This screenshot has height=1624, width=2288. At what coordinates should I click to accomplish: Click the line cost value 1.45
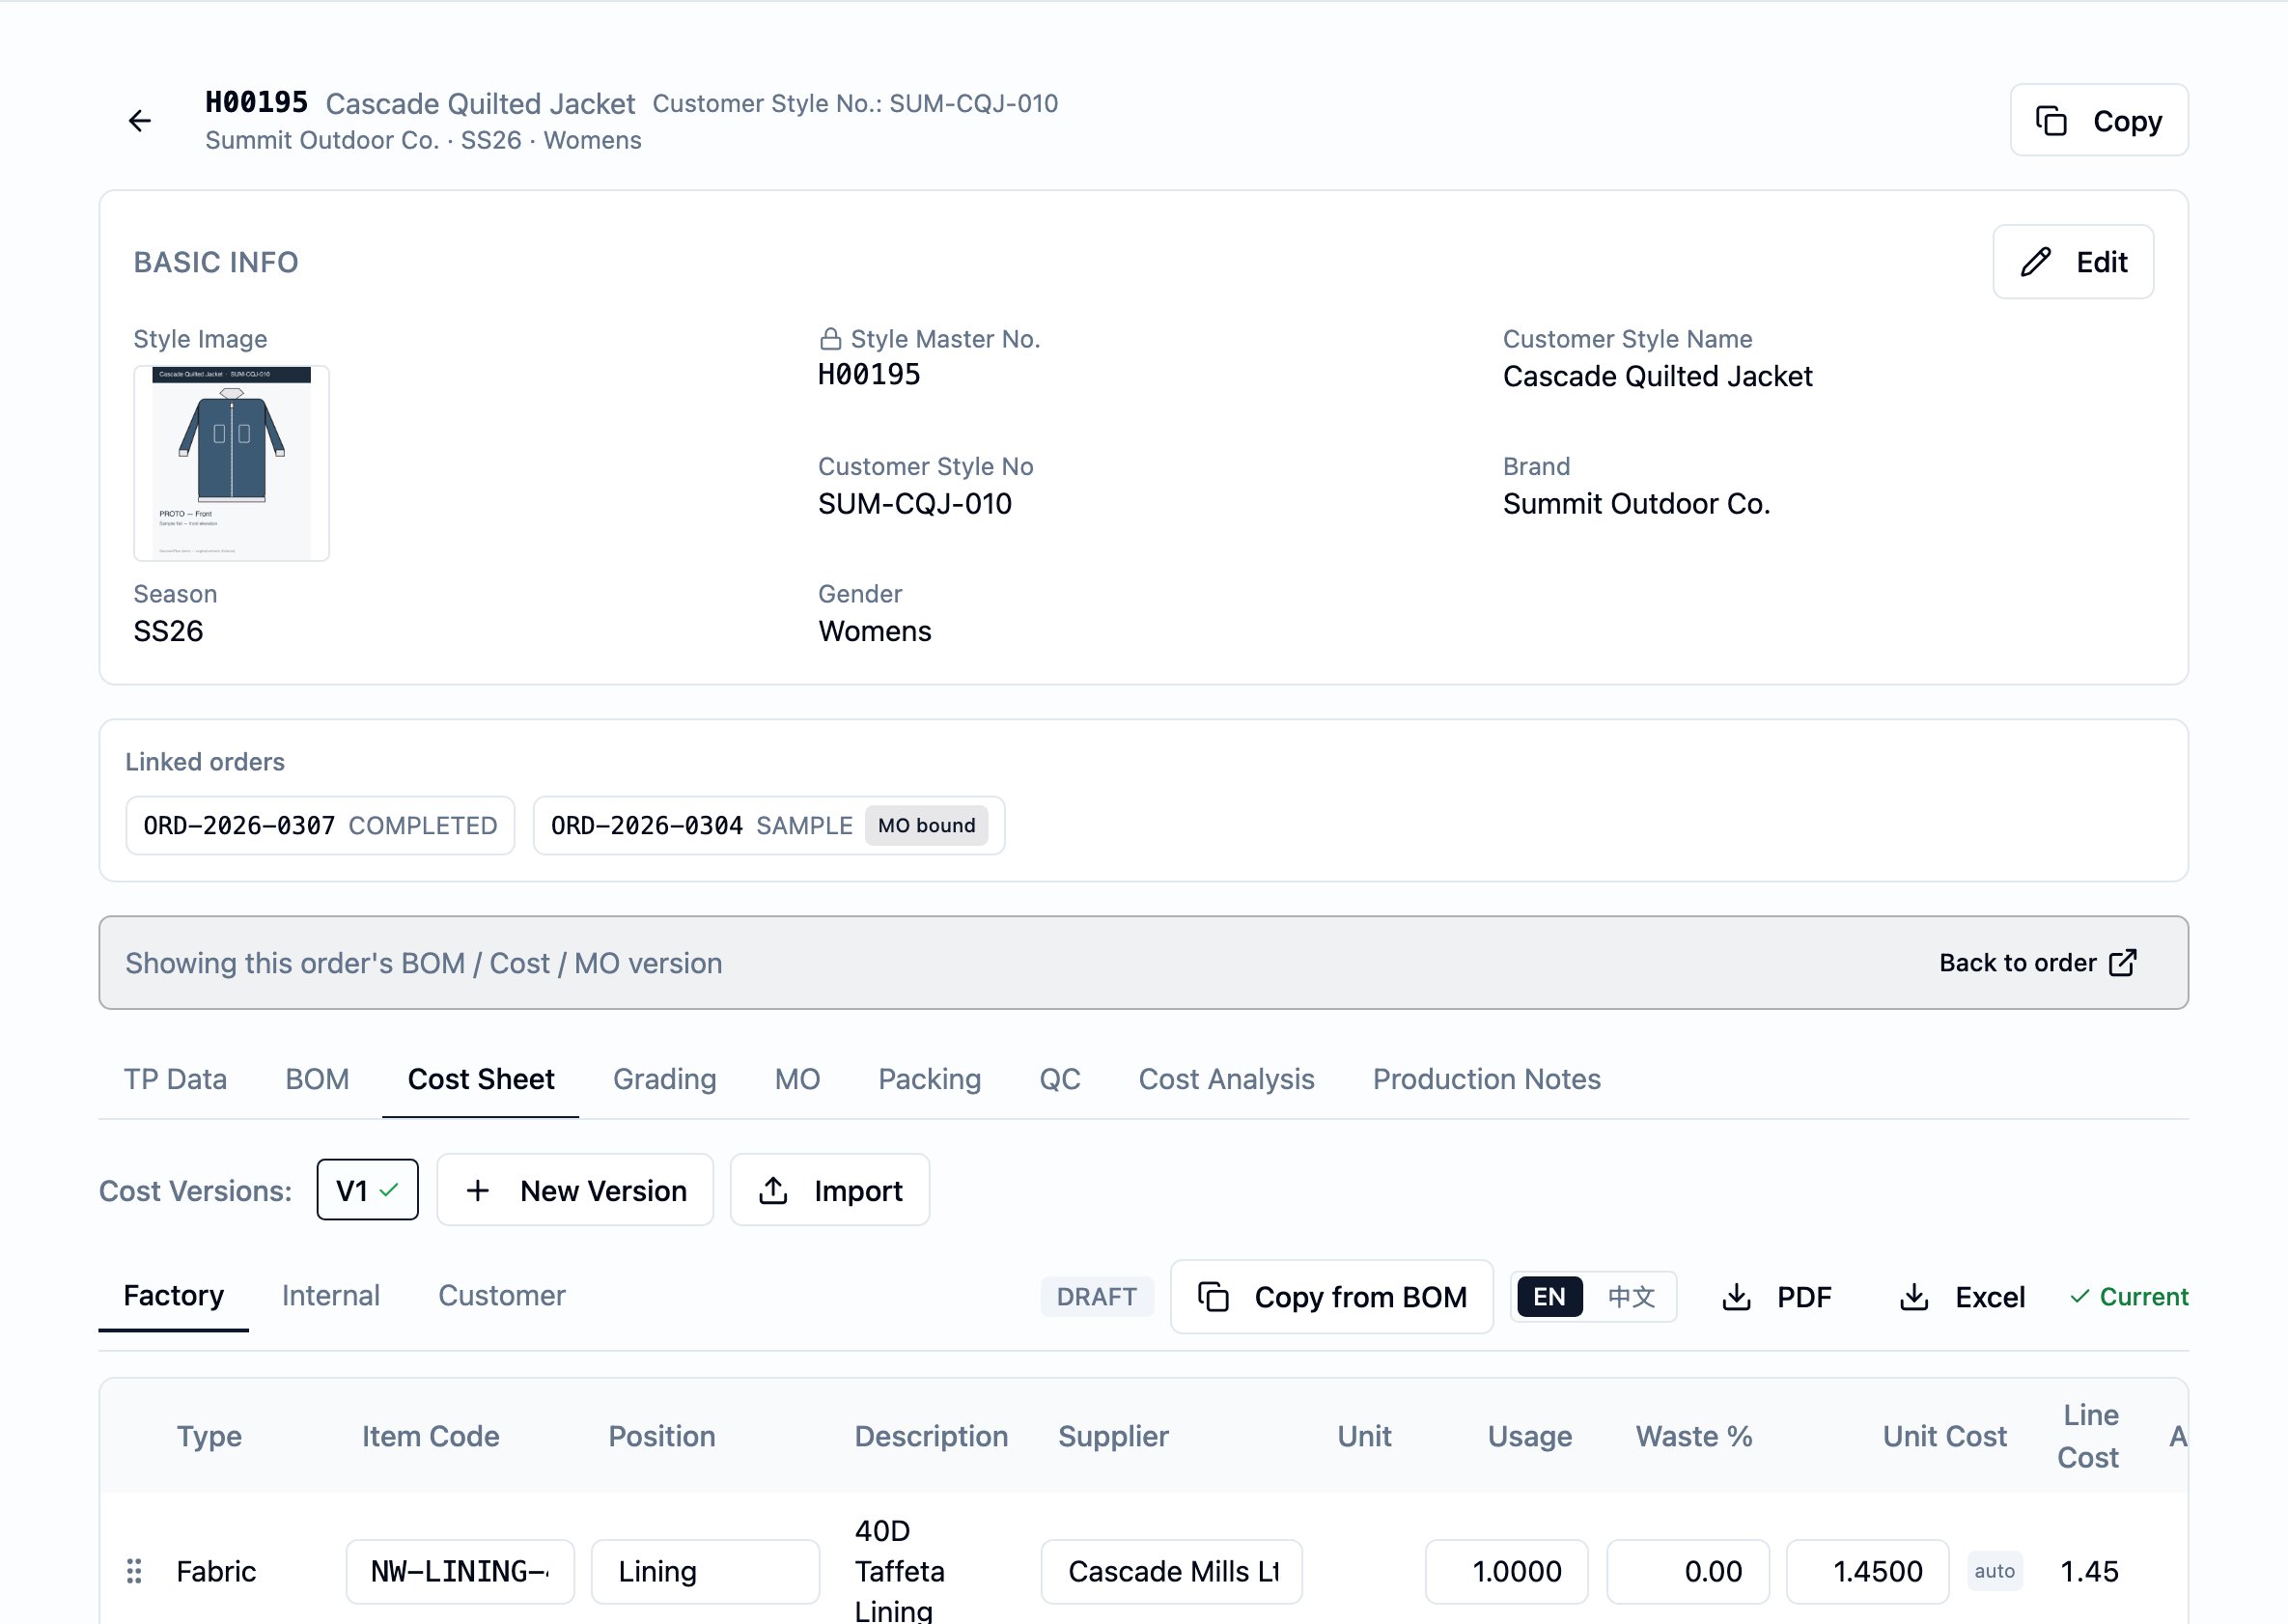tap(2089, 1571)
